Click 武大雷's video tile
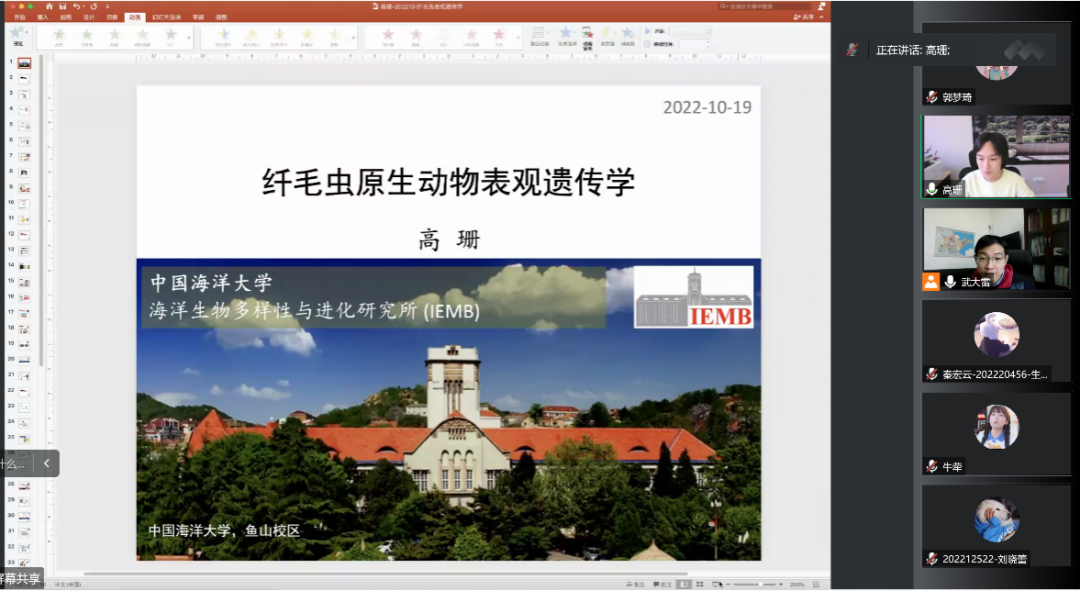 tap(997, 249)
